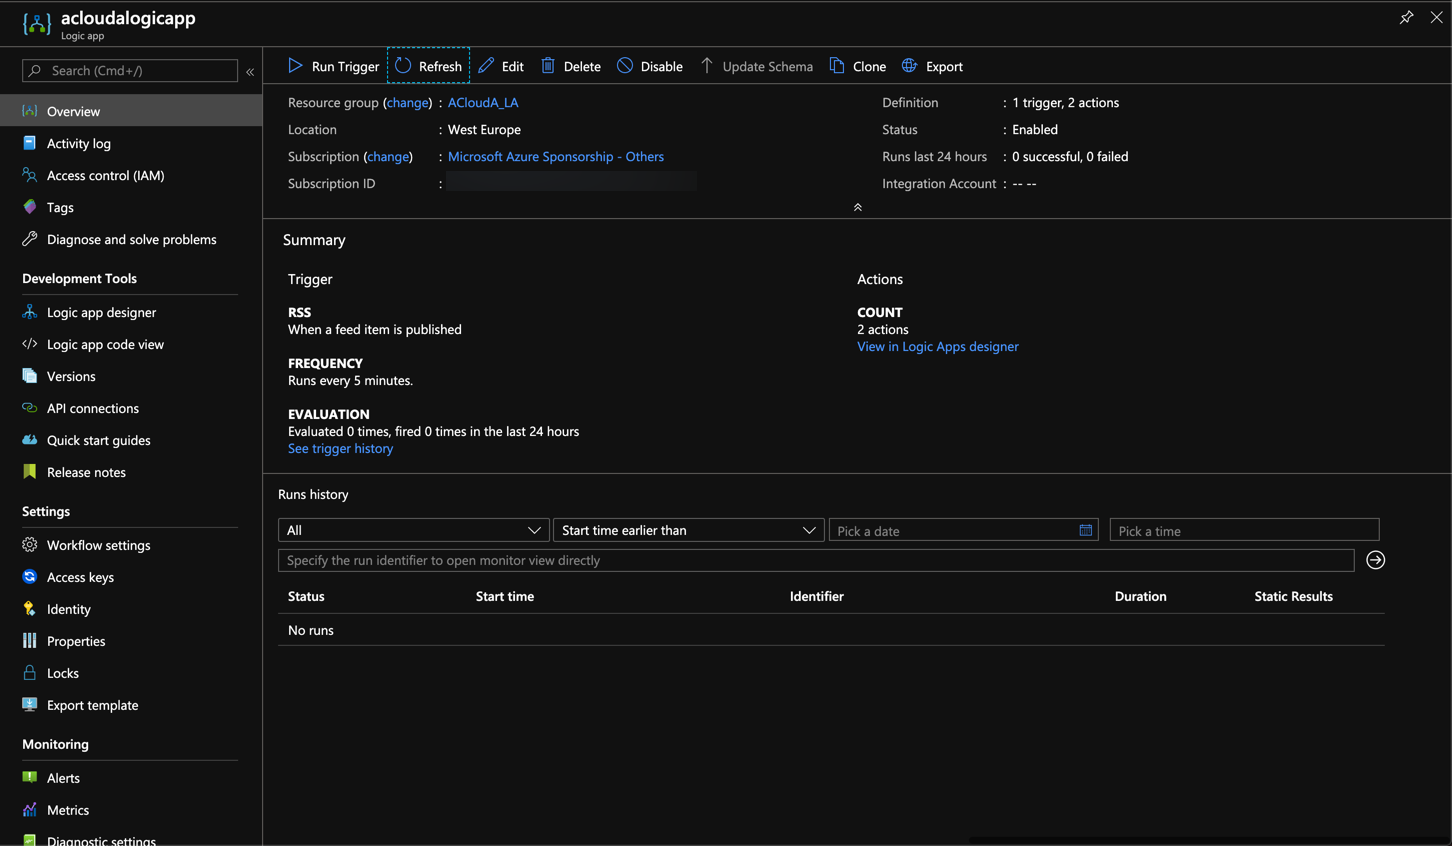This screenshot has height=846, width=1452.
Task: Click the Metrics chart icon
Action: (x=30, y=810)
